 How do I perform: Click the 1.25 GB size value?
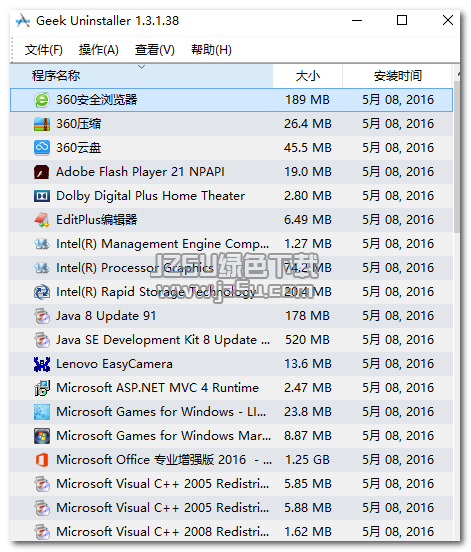(307, 460)
